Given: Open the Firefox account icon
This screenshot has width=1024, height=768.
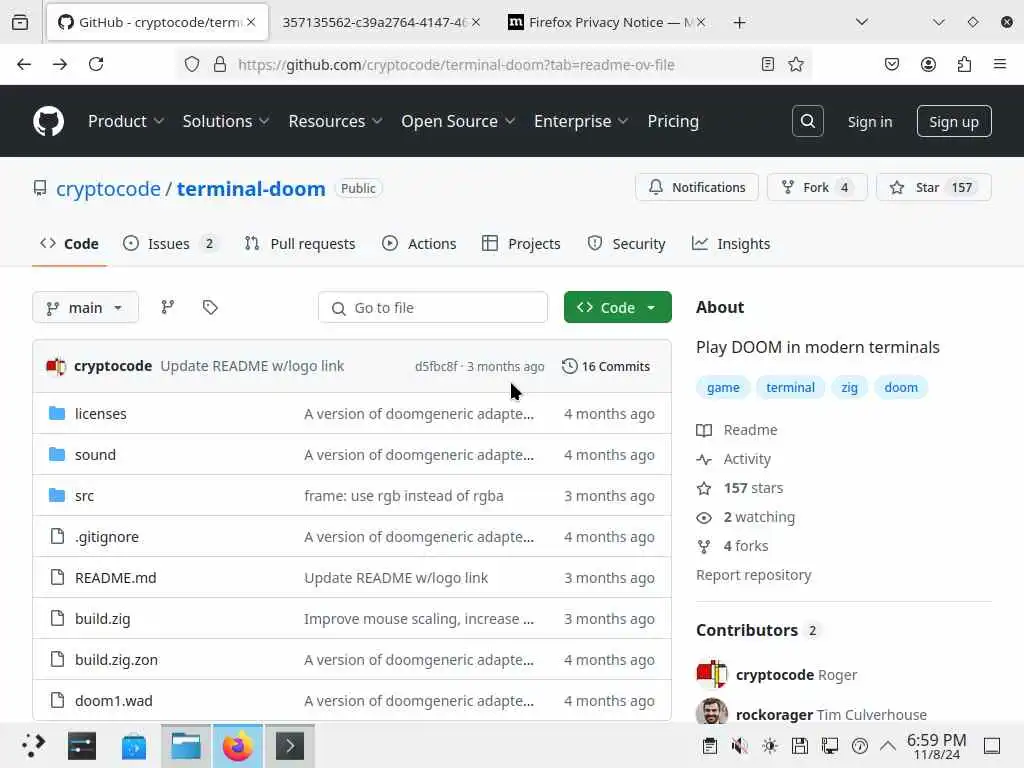Looking at the screenshot, I should click(928, 64).
